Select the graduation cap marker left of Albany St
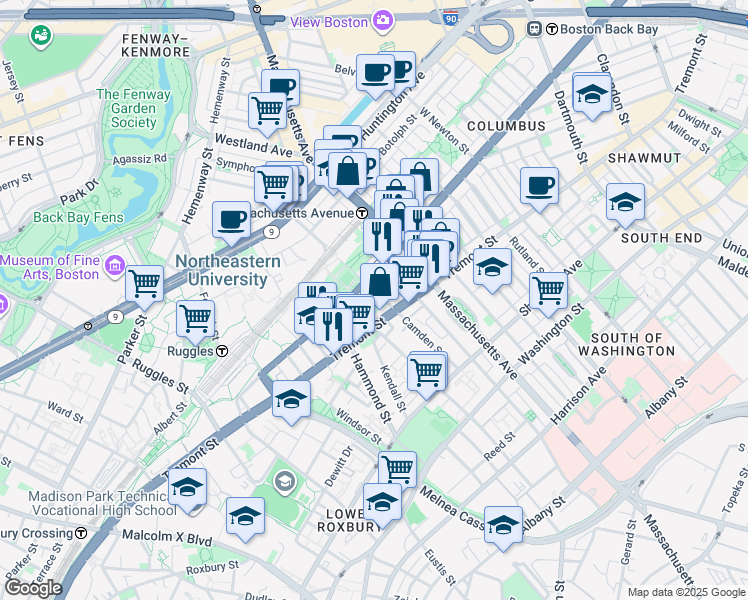Screen dimensions: 748x600 [x=503, y=525]
